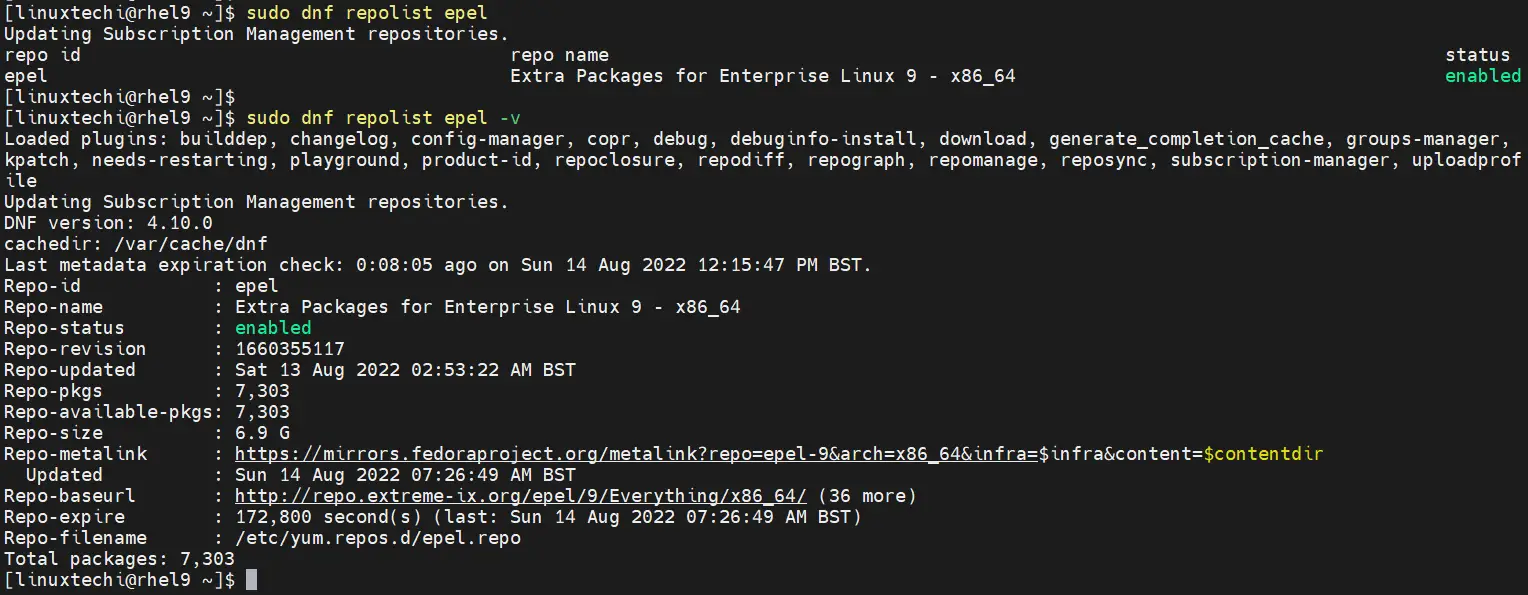Click the 'cachedir: /var/cache/dnf' line
Viewport: 1528px width, 595px height.
136,244
